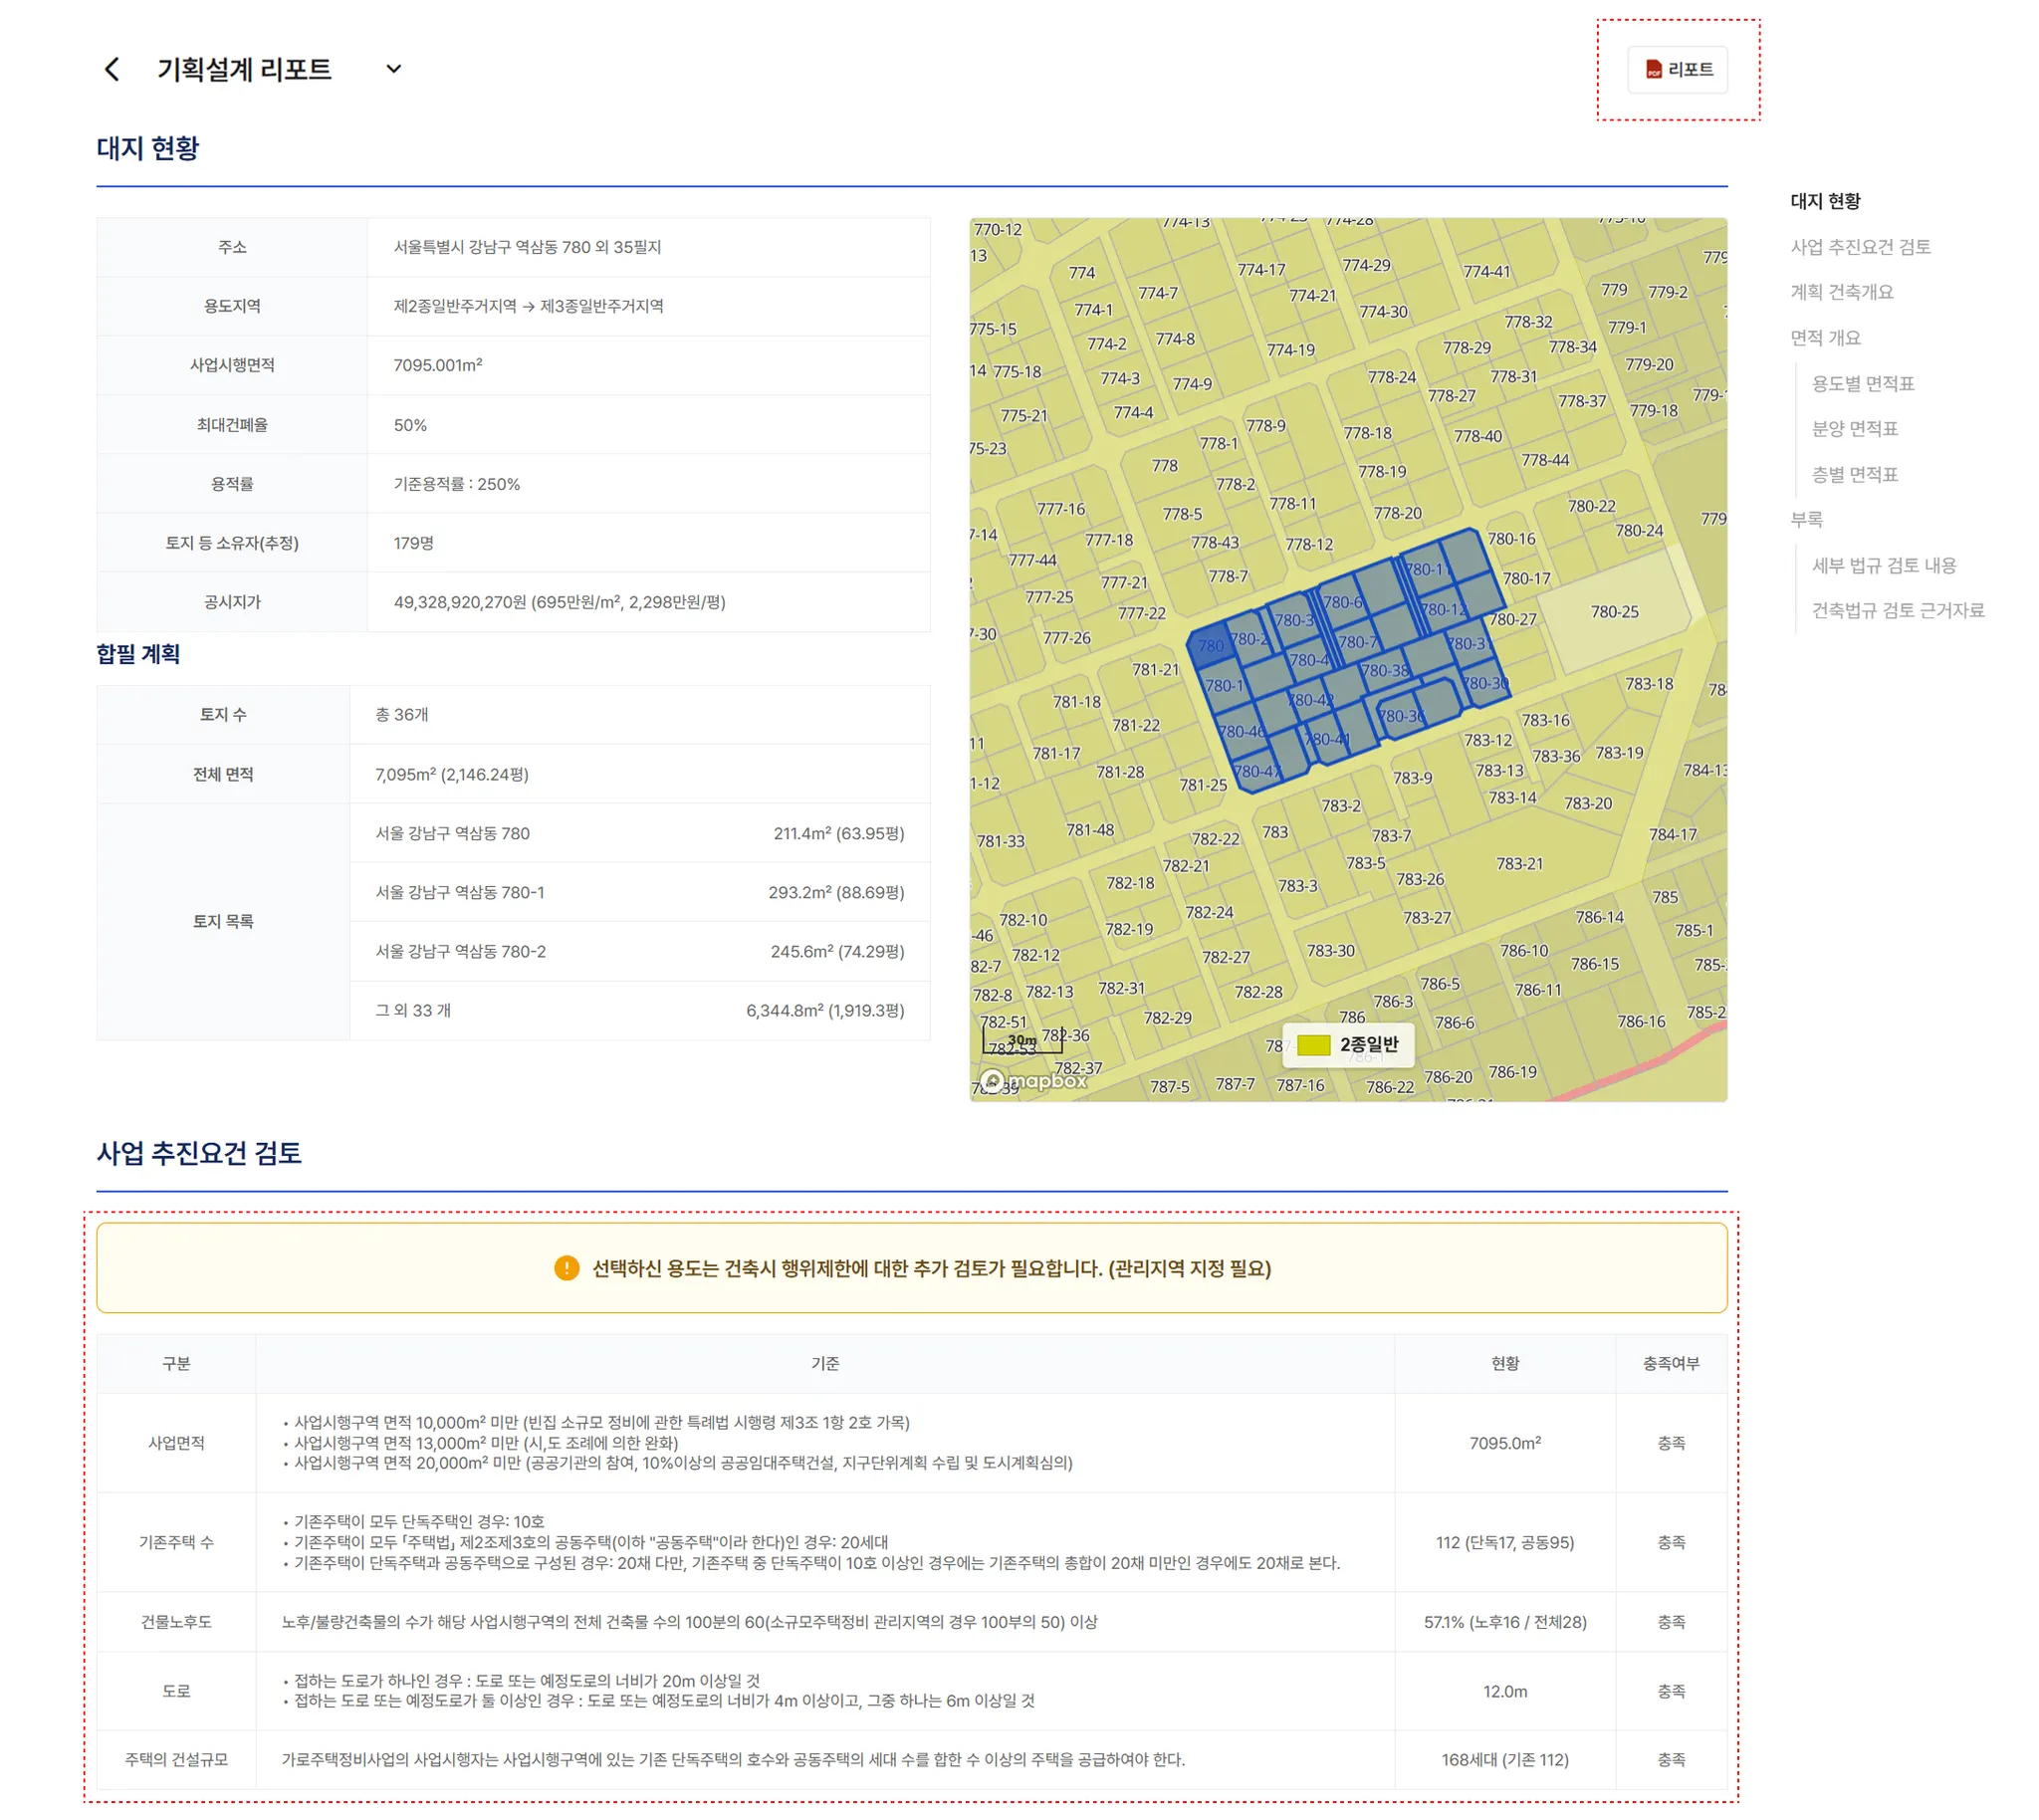Click the PDF 리포트 button
Screen dimensions: 2039x1820
click(1678, 70)
